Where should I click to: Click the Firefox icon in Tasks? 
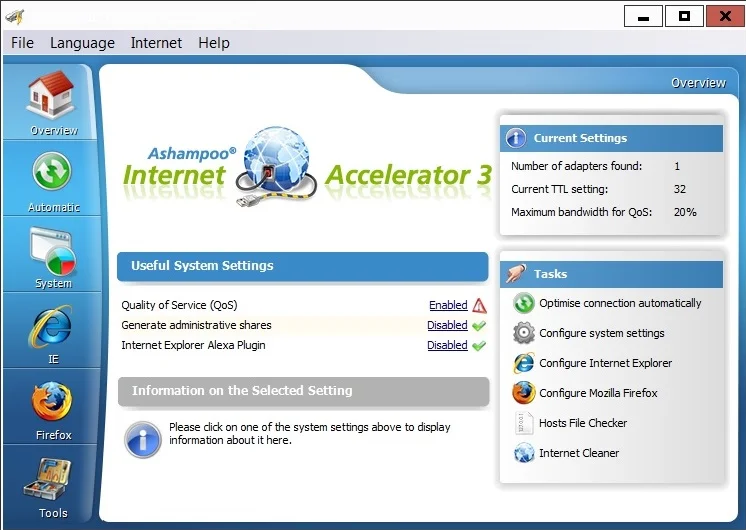(x=524, y=393)
